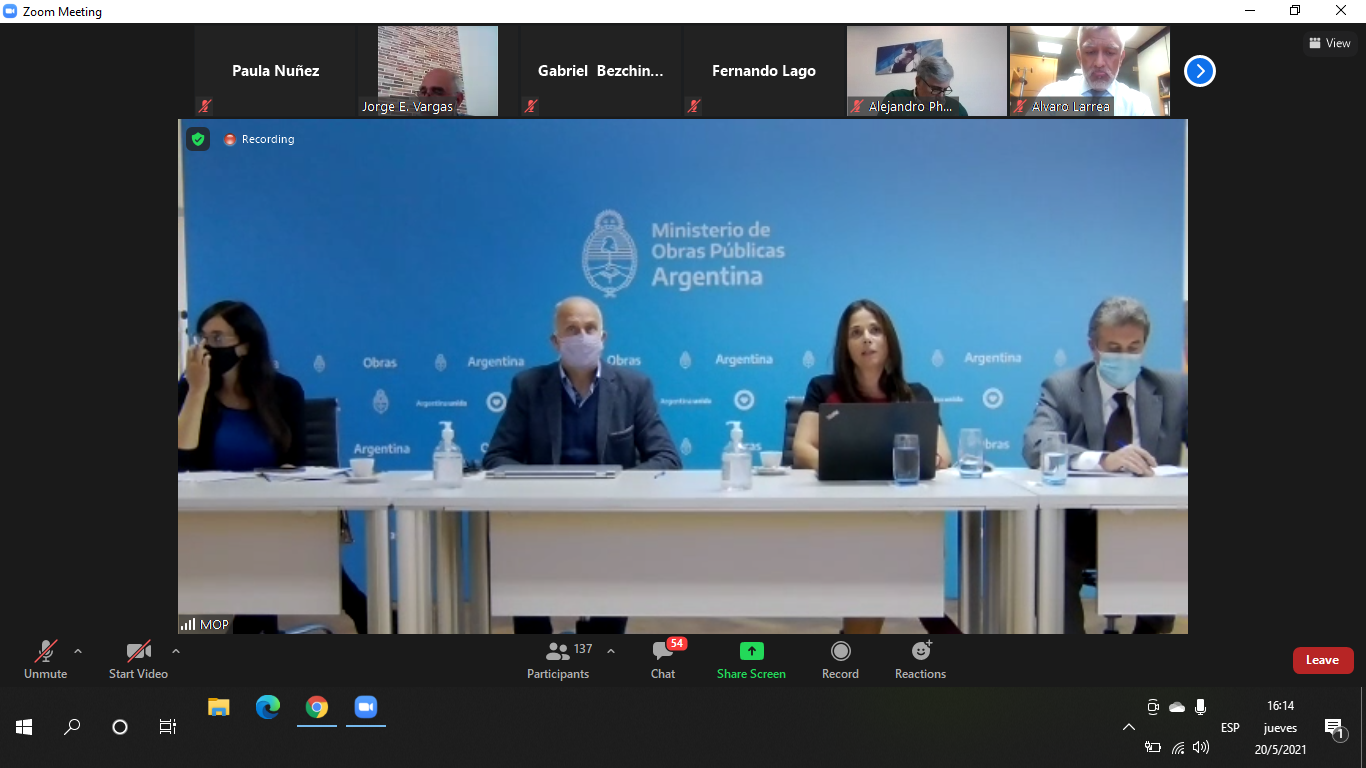
Task: Select Fernando Lago participant tile
Action: 764,71
